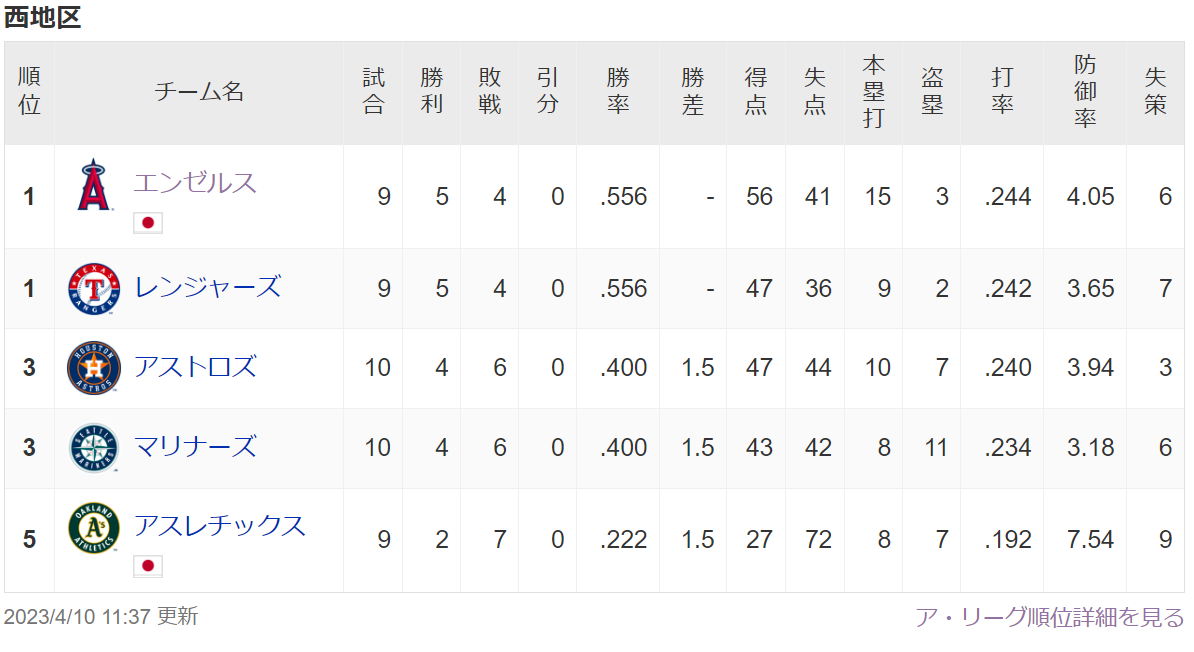This screenshot has height=652, width=1194.
Task: Click the Houston Astros logo
Action: click(x=94, y=368)
